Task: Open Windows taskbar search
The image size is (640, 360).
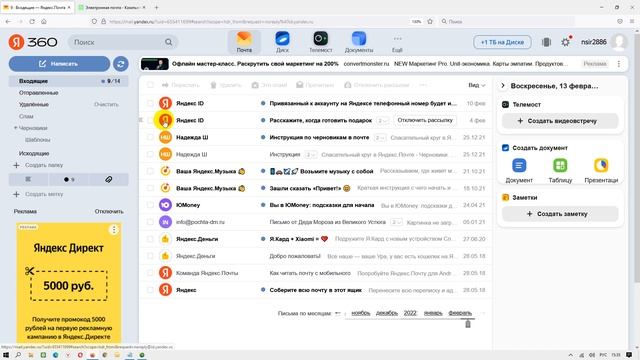Action: [x=18, y=355]
